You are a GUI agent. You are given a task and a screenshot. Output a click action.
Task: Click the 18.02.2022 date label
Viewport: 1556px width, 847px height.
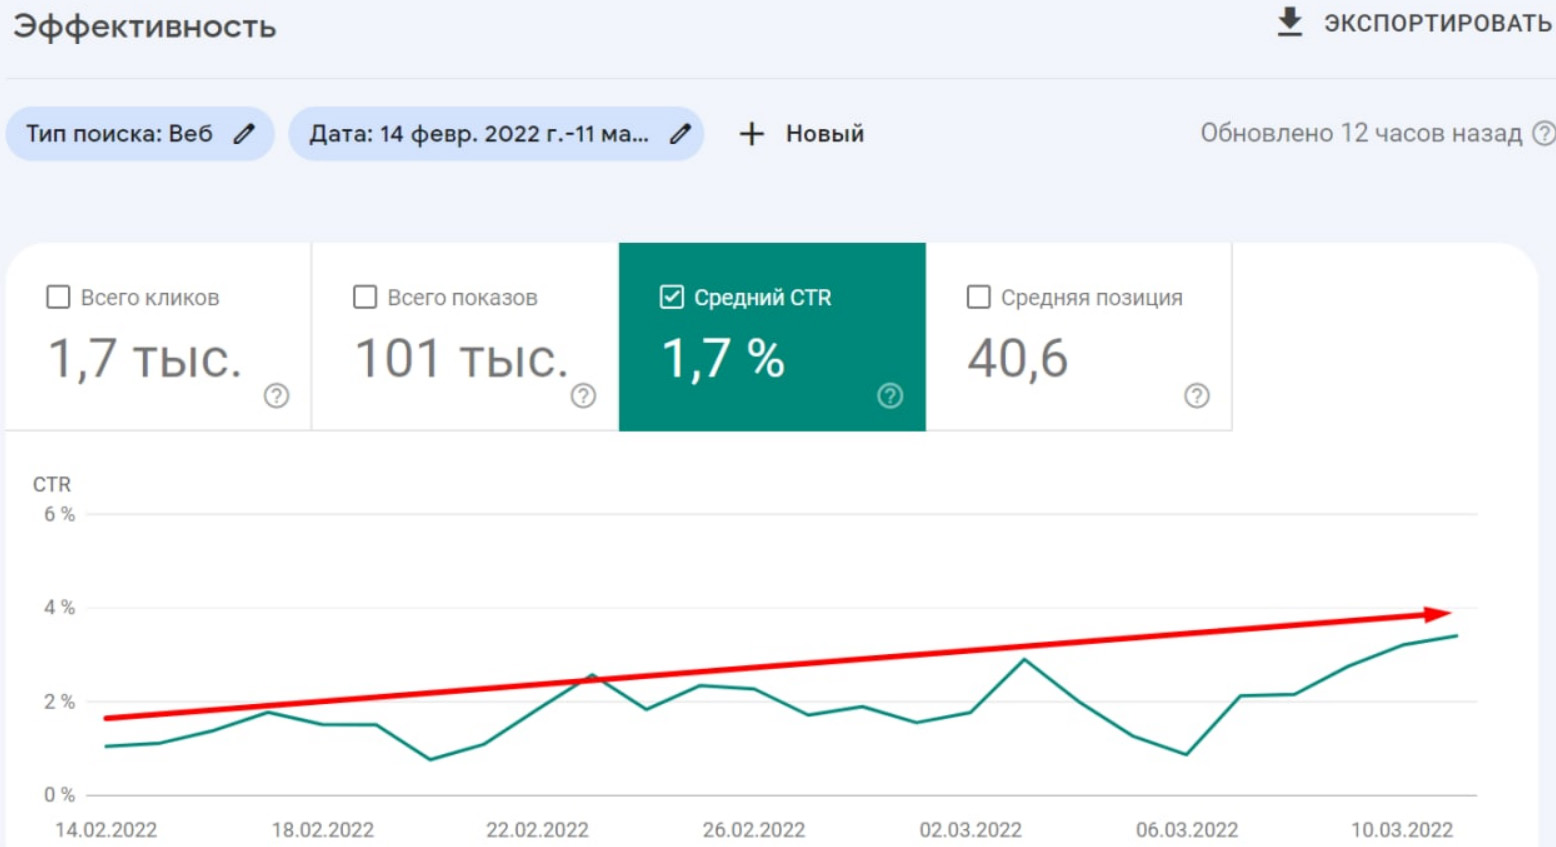coord(322,830)
